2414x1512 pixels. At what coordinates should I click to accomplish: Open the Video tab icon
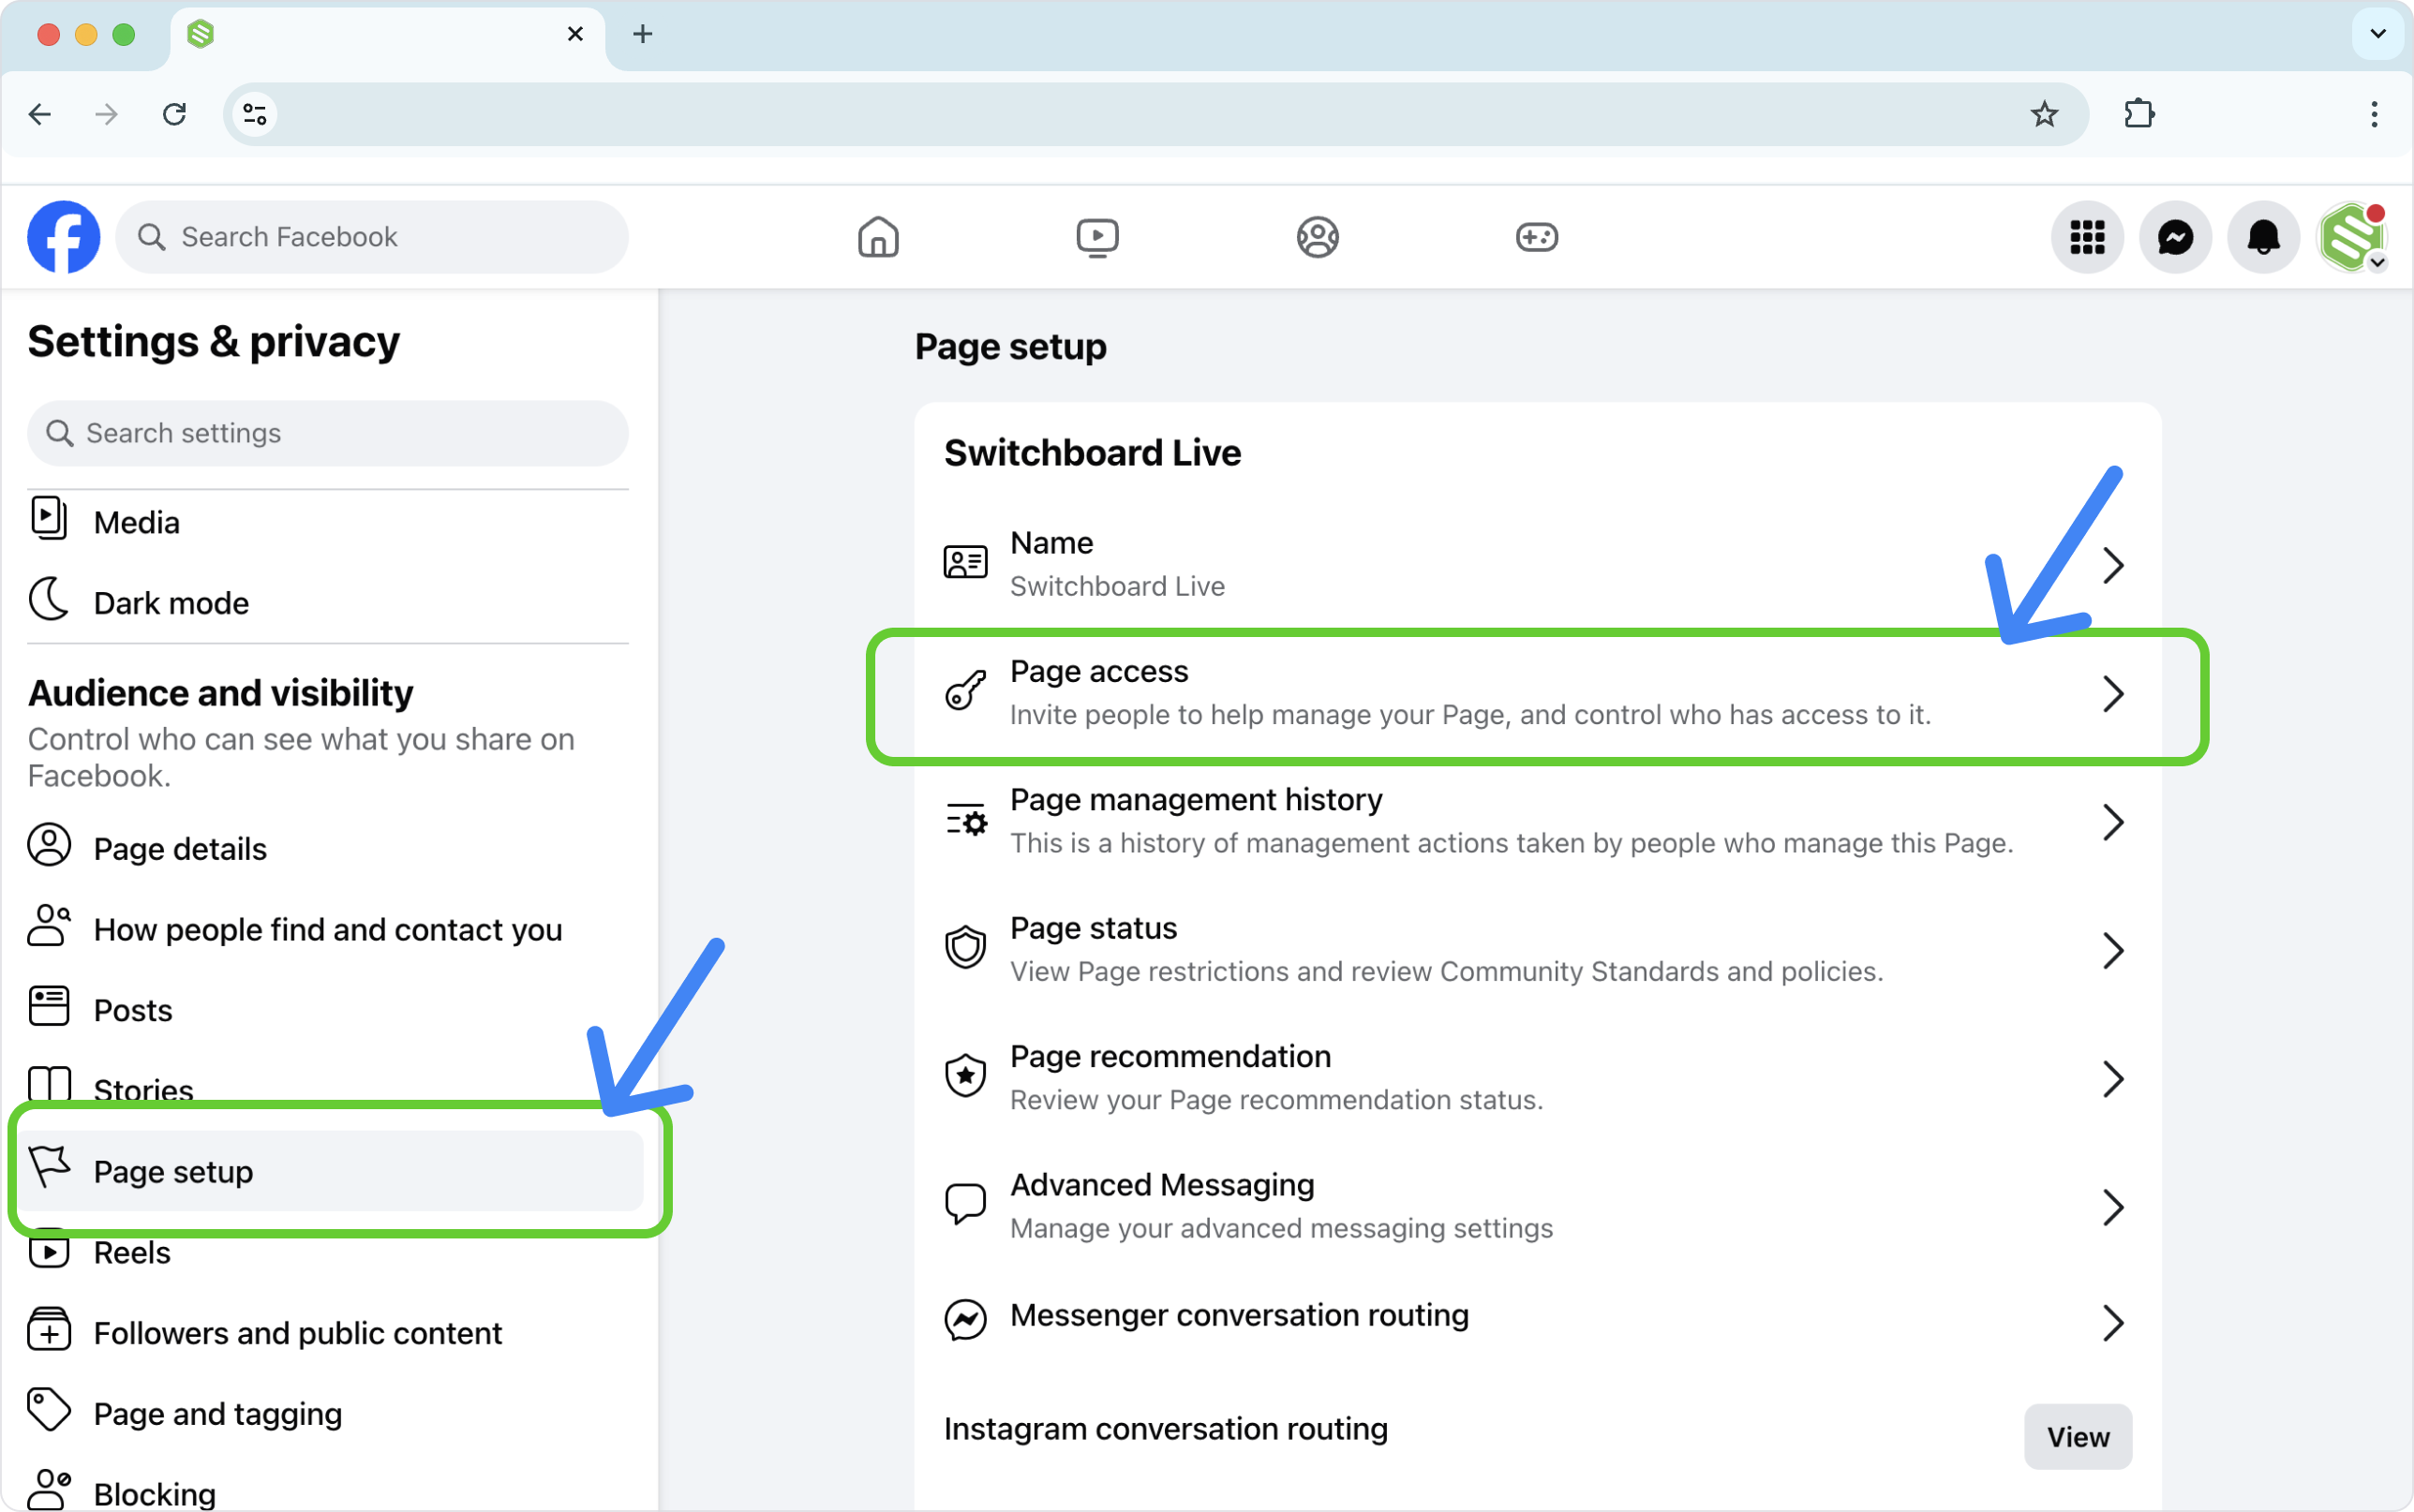[x=1097, y=237]
